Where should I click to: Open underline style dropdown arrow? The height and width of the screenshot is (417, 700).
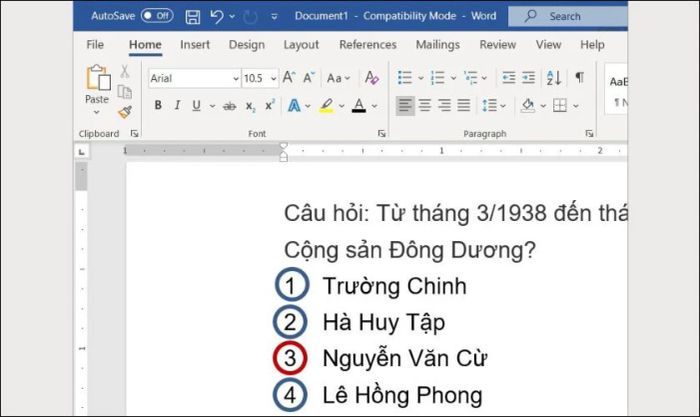point(212,106)
